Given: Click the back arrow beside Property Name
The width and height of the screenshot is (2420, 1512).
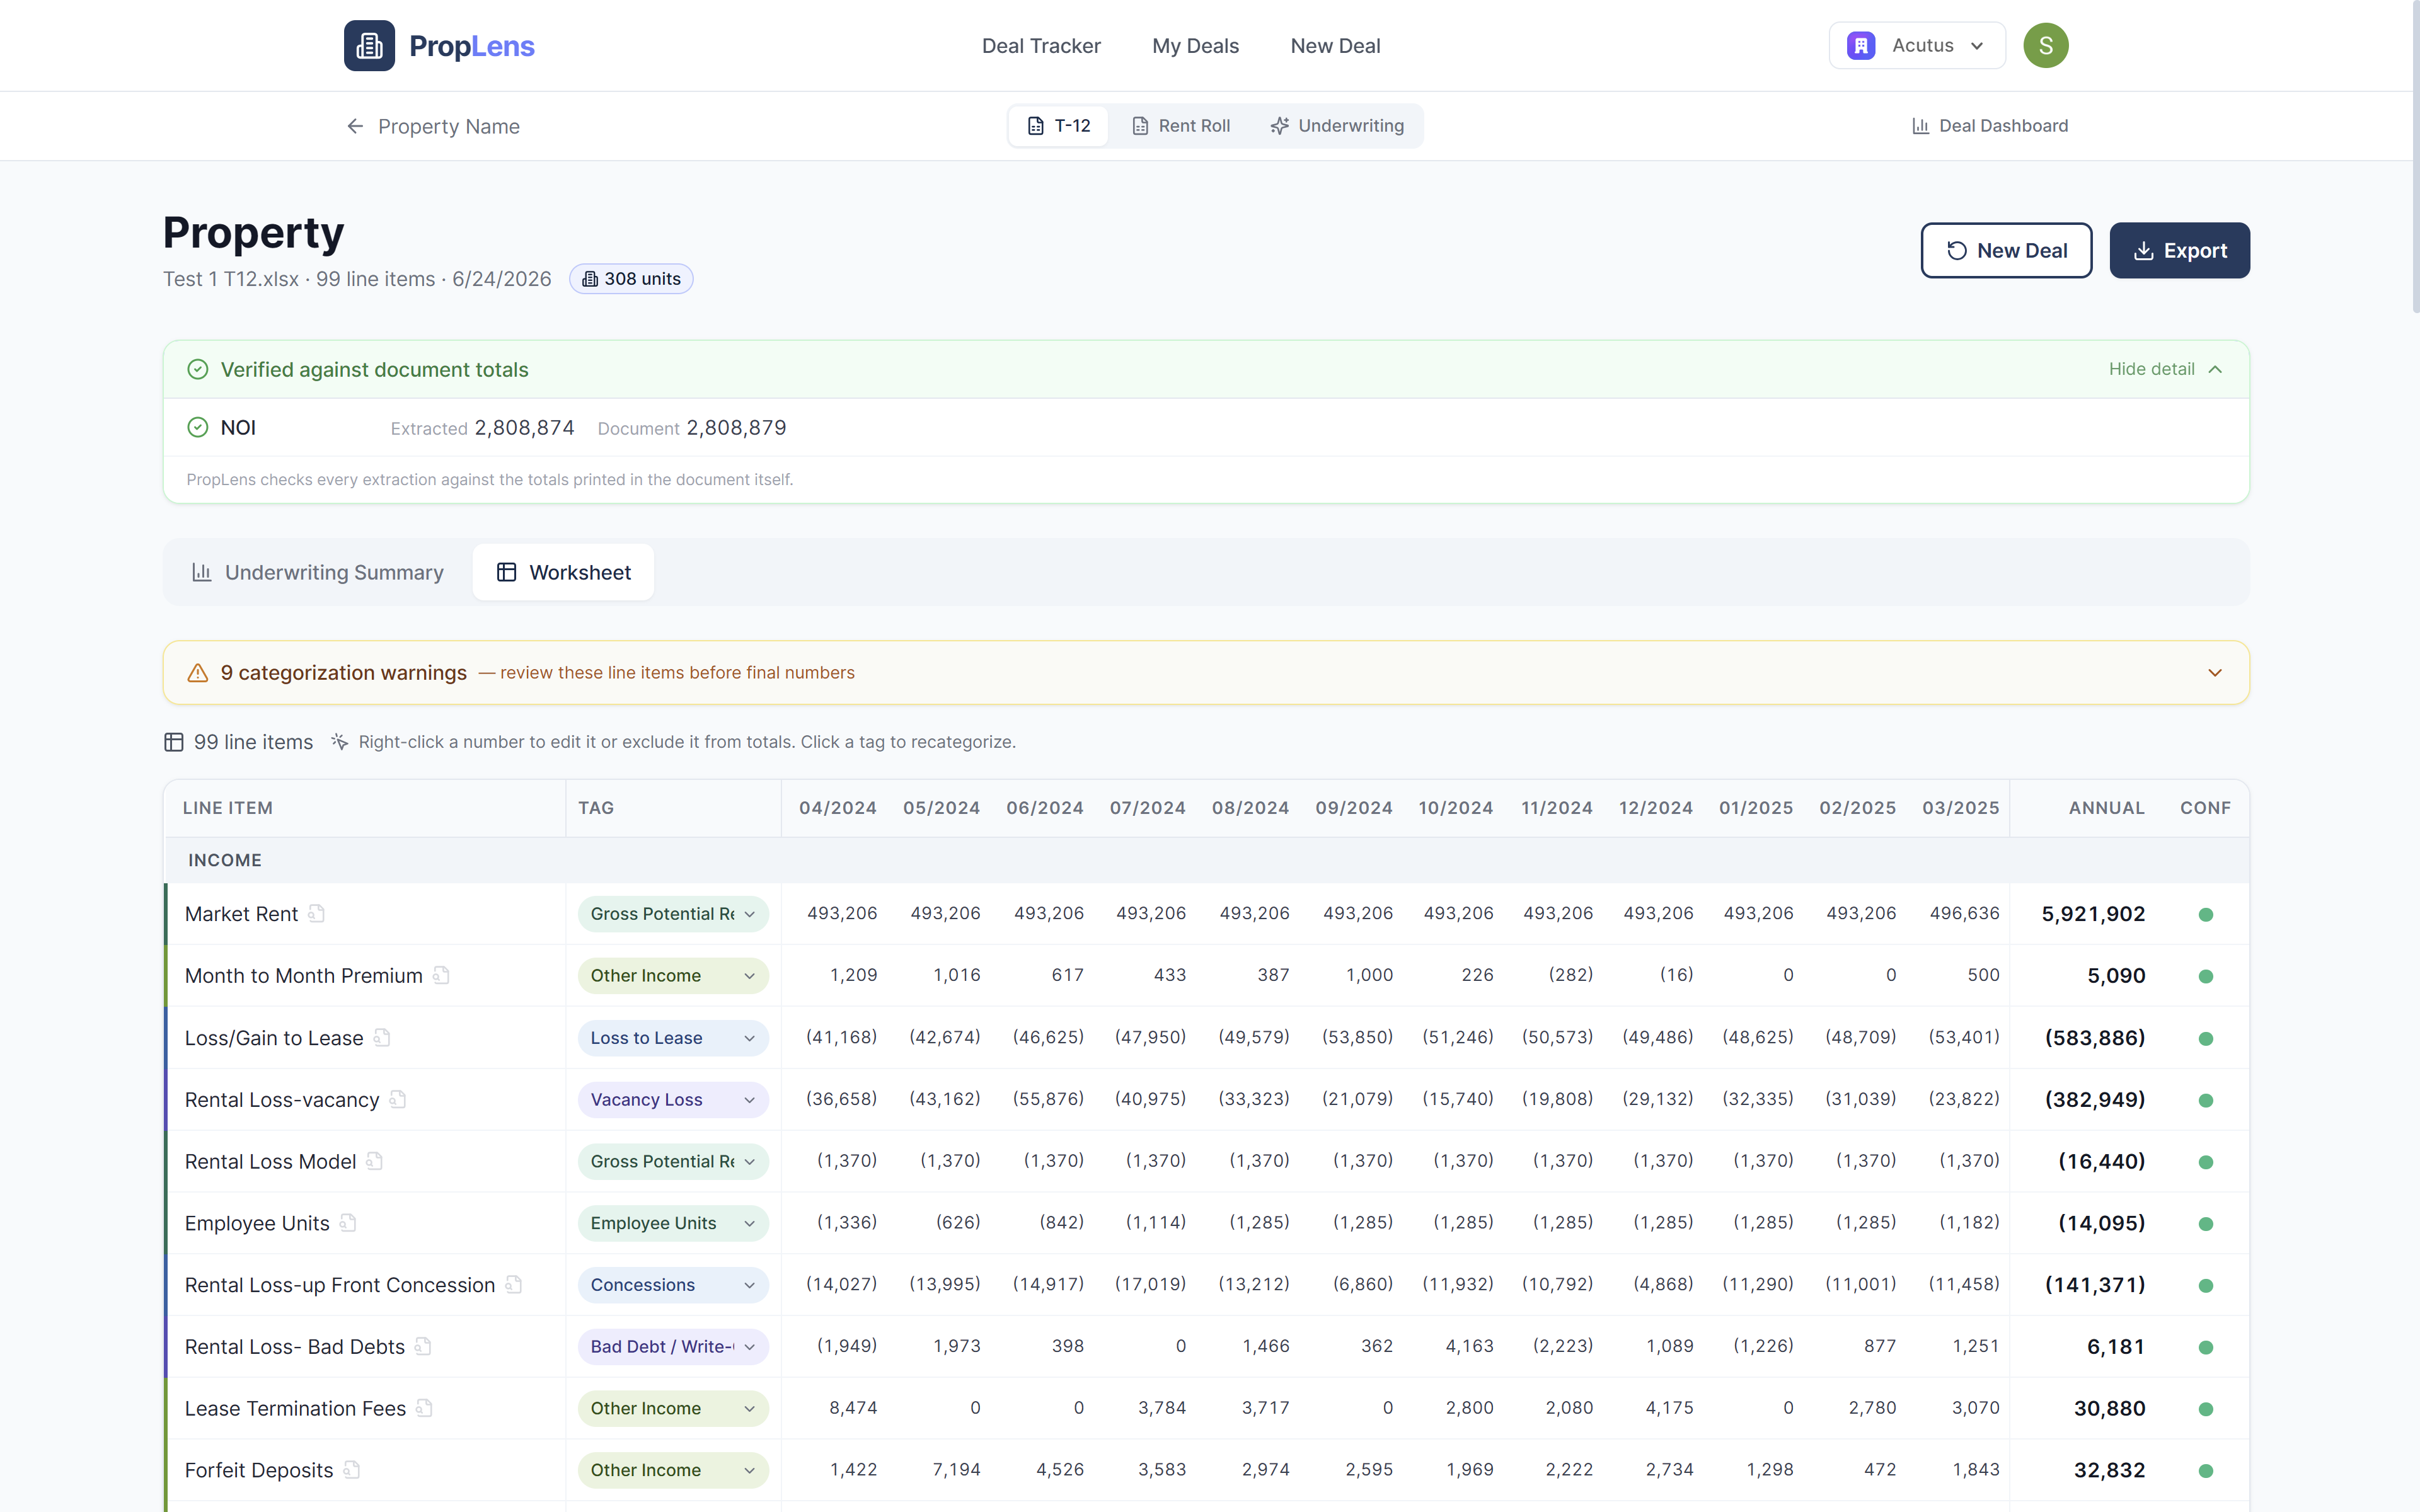Looking at the screenshot, I should click(x=355, y=126).
